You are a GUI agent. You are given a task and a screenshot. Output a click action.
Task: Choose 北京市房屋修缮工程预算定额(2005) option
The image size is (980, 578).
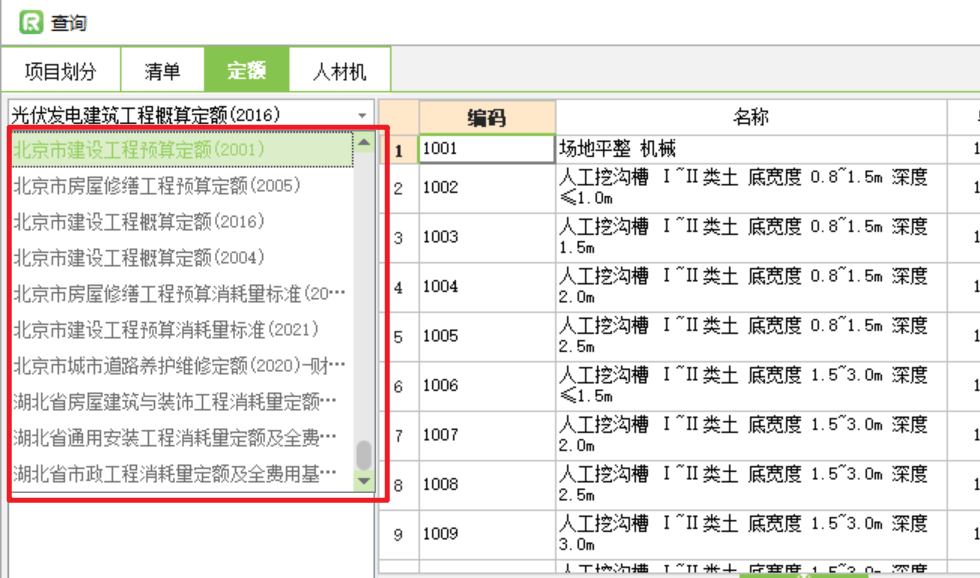pyautogui.click(x=157, y=185)
